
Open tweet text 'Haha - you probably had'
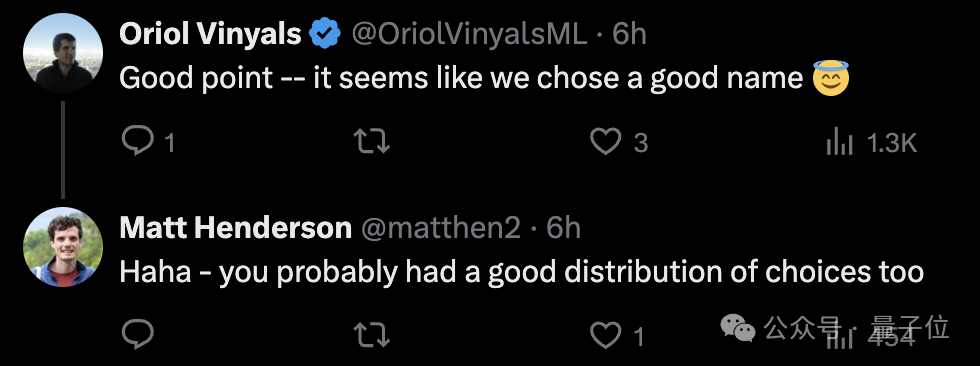[258, 273]
